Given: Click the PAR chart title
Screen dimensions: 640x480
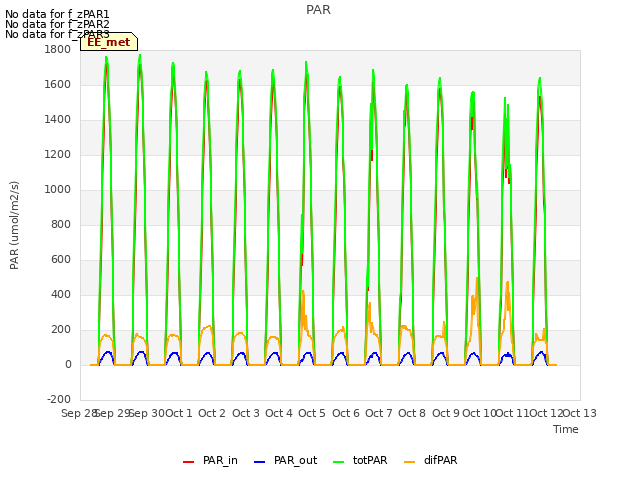Looking at the screenshot, I should click(318, 10).
